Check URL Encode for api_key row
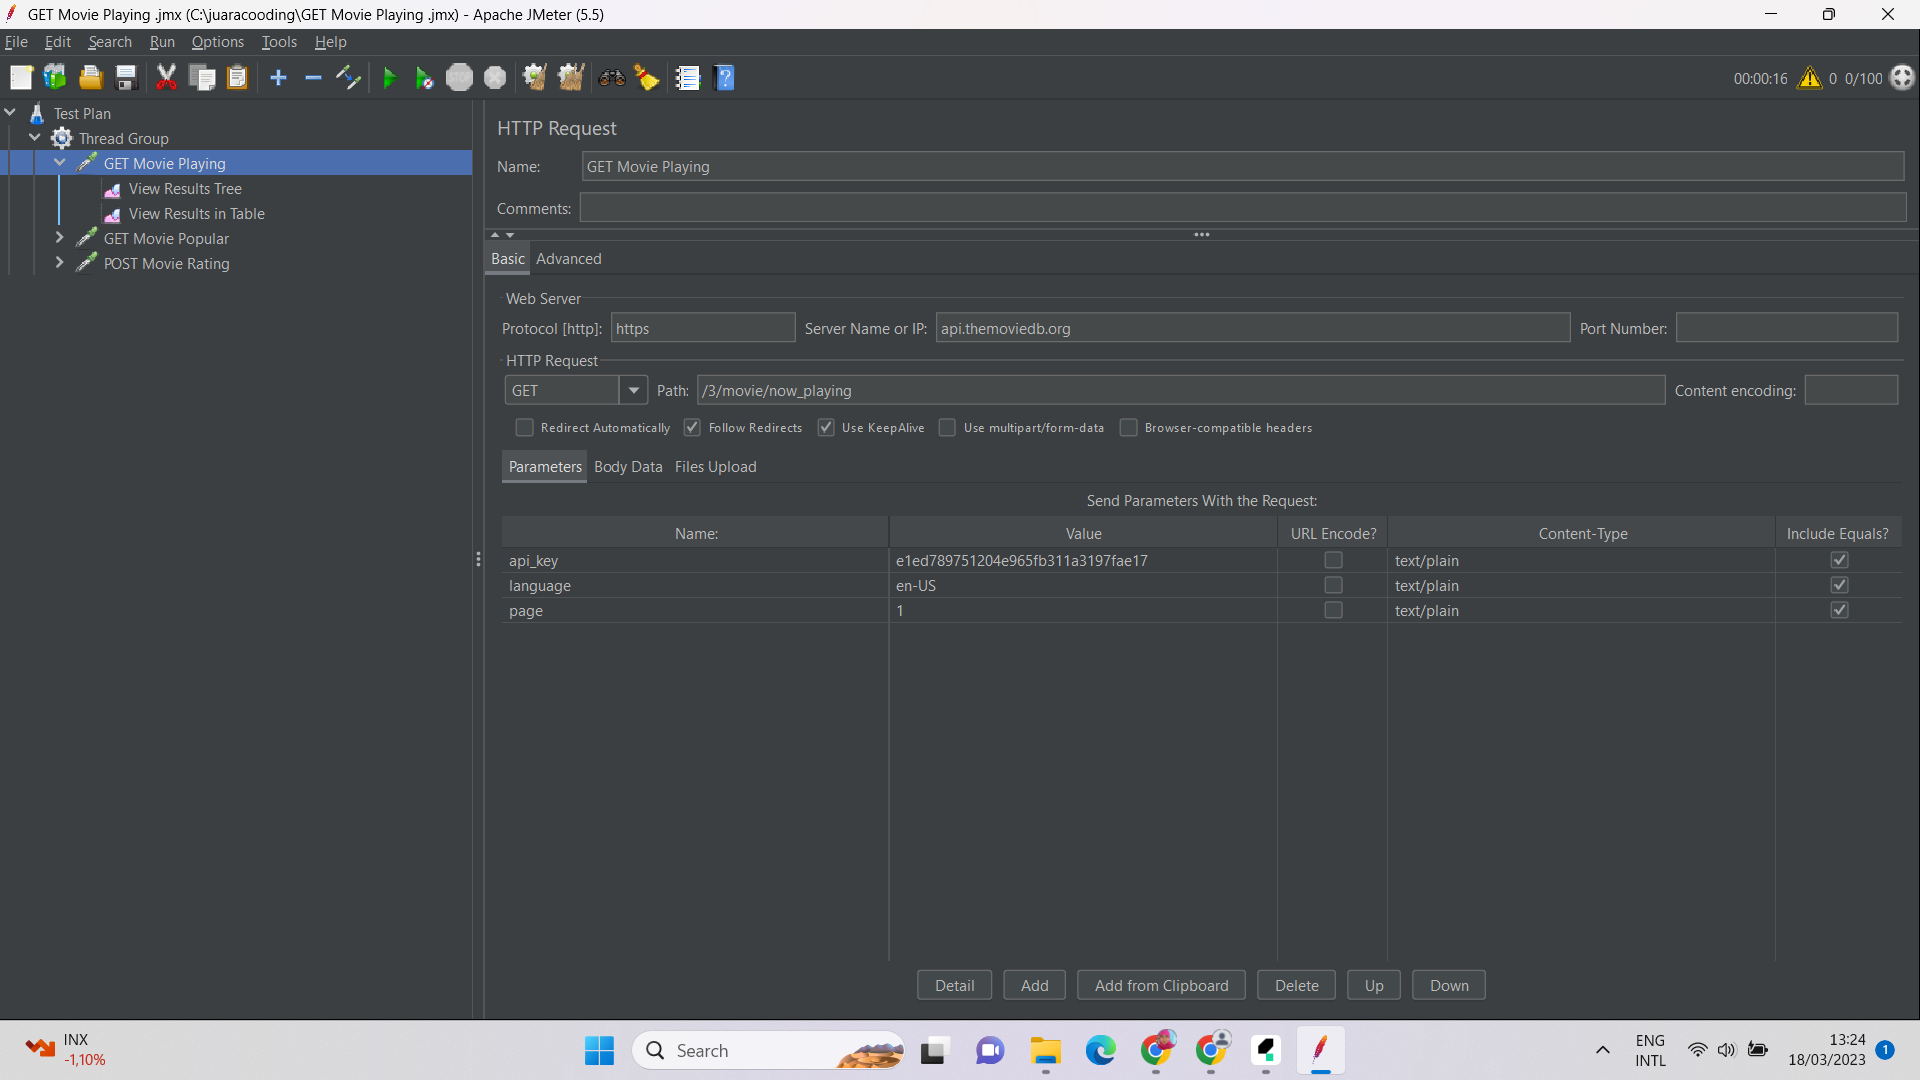The height and width of the screenshot is (1080, 1920). (1333, 561)
